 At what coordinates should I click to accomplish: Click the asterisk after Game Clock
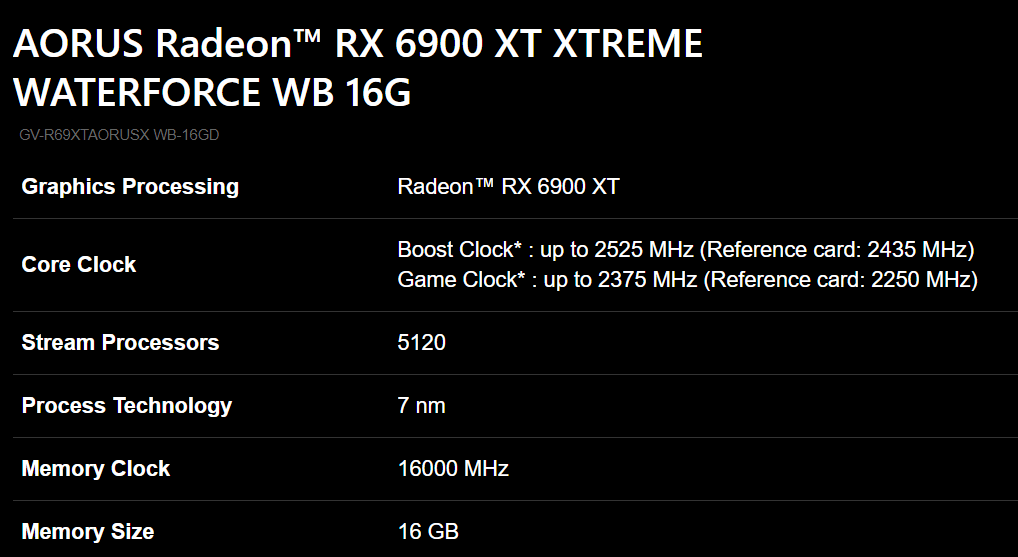520,277
